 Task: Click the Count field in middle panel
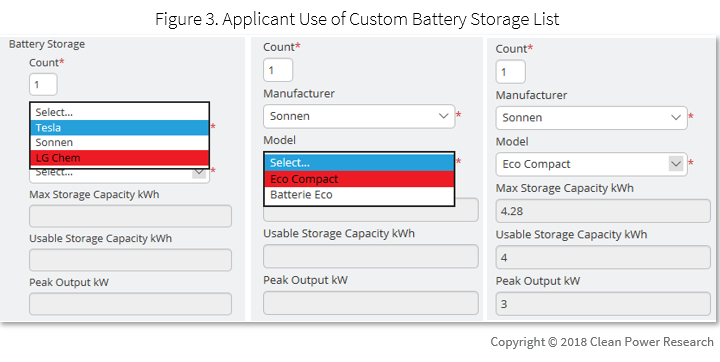tap(278, 70)
